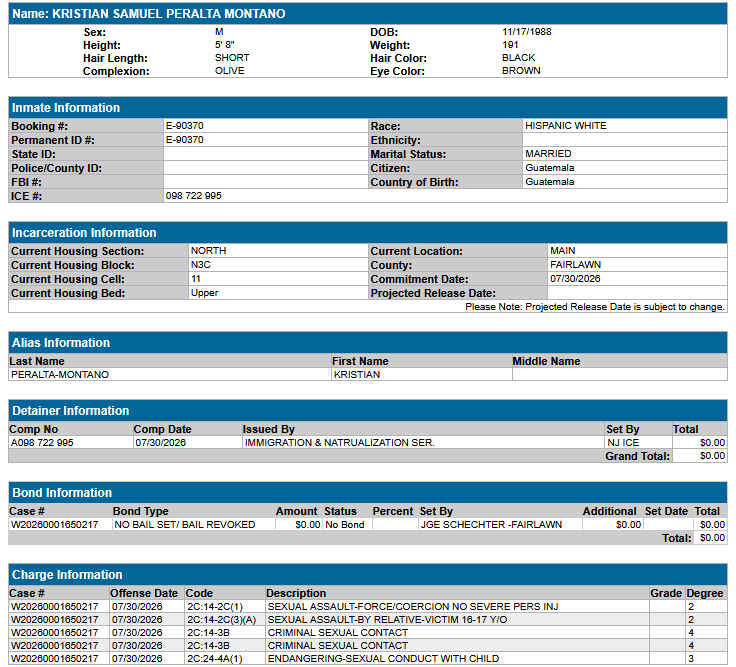Viewport: 736px width, 667px height.
Task: Click the Grade column header
Action: pos(666,593)
